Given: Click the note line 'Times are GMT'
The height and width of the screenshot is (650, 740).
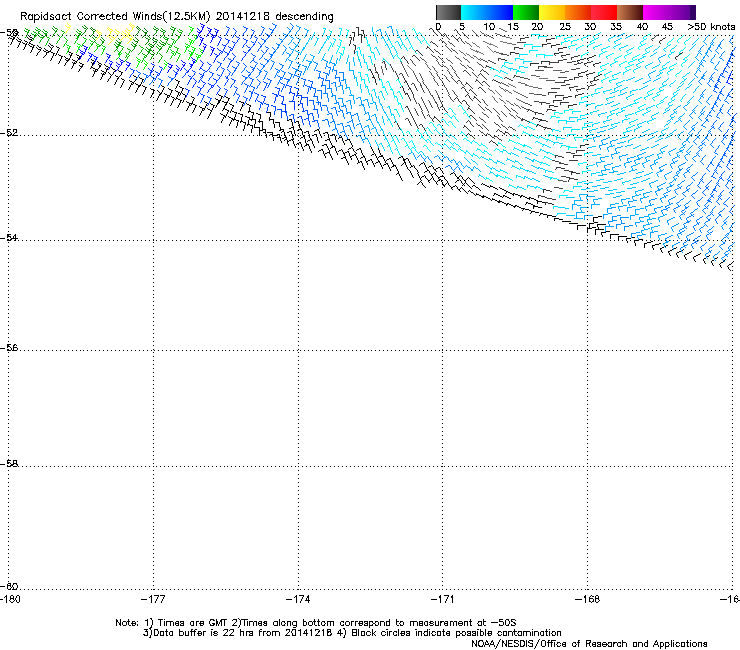Looking at the screenshot, I should (192, 623).
